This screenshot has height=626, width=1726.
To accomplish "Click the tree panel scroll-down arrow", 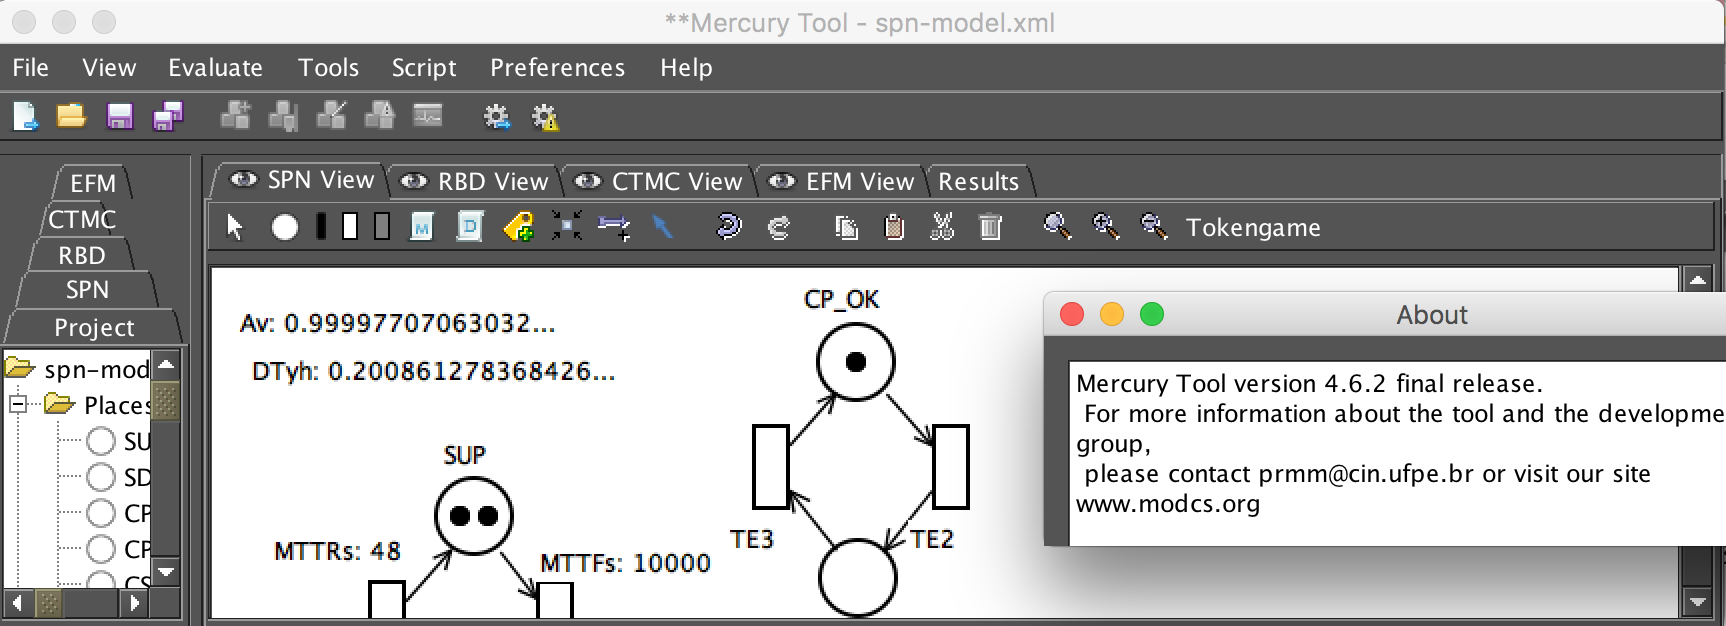I will (x=167, y=573).
